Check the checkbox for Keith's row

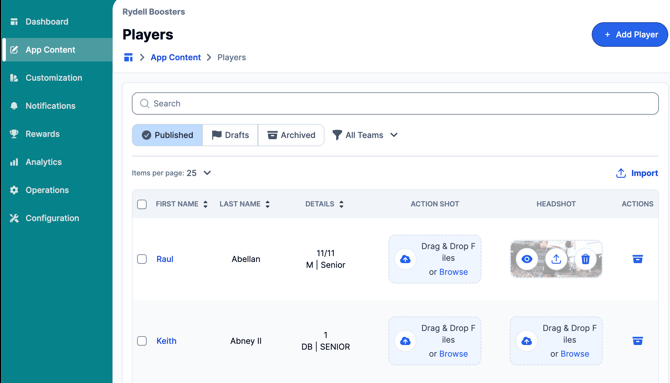142,341
